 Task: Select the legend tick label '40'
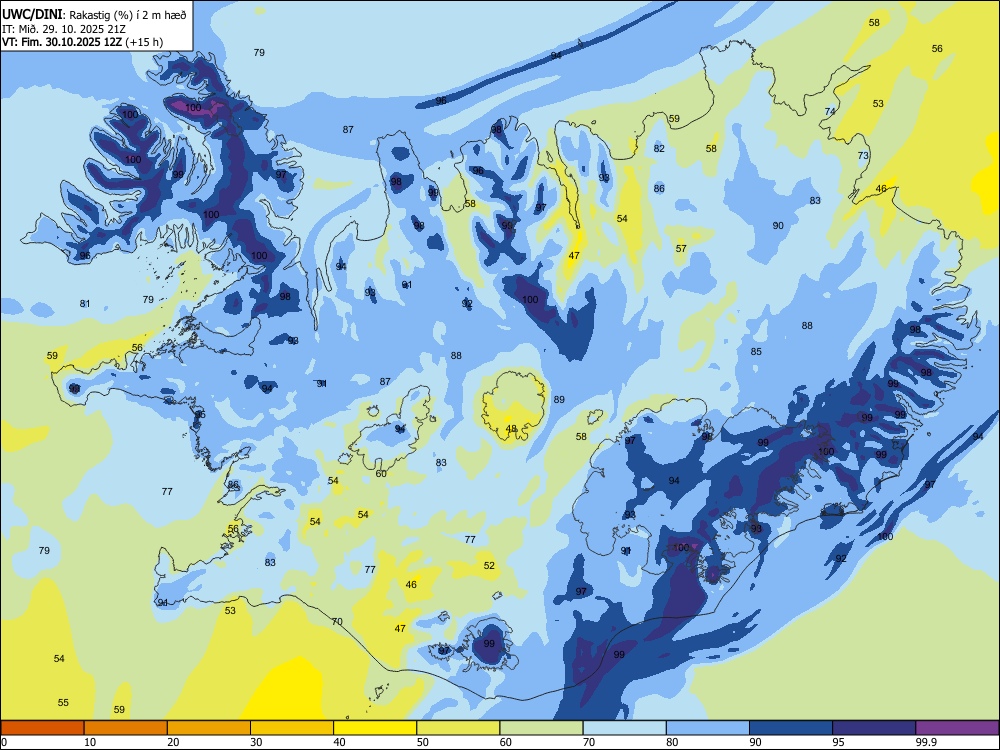pos(339,742)
